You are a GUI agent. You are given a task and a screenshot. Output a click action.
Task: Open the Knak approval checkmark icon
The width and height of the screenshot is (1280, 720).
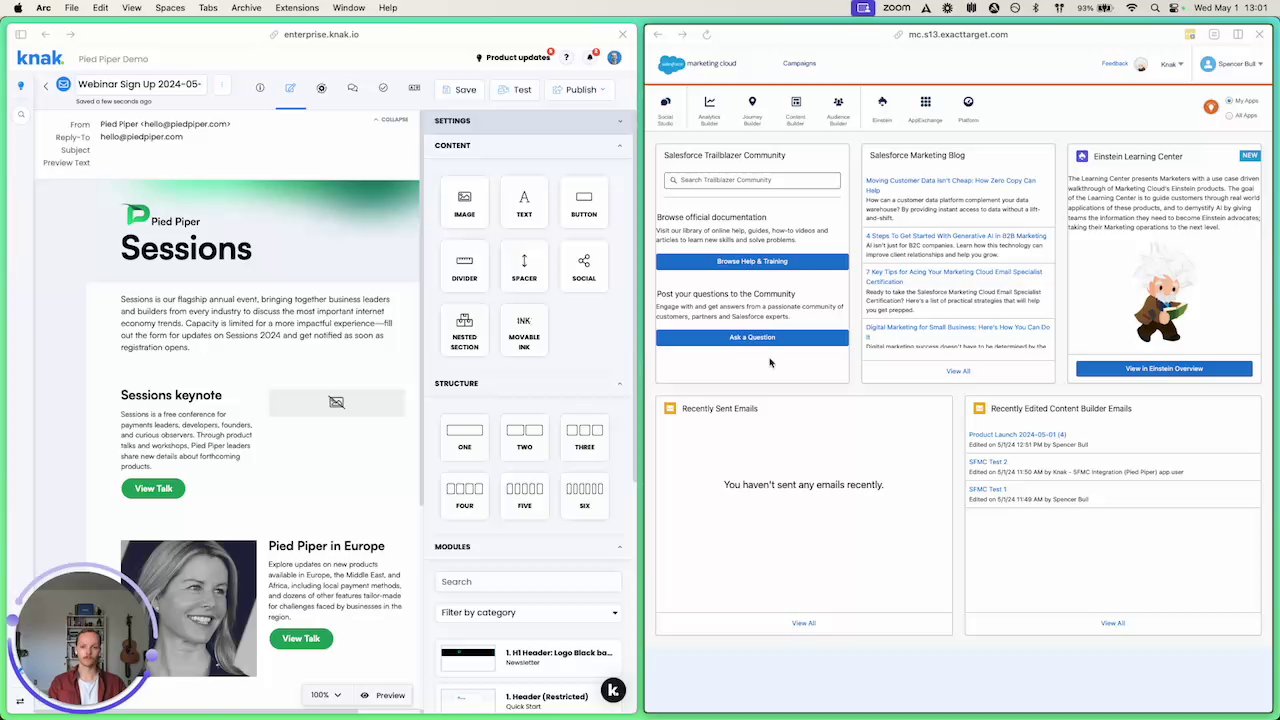click(383, 88)
